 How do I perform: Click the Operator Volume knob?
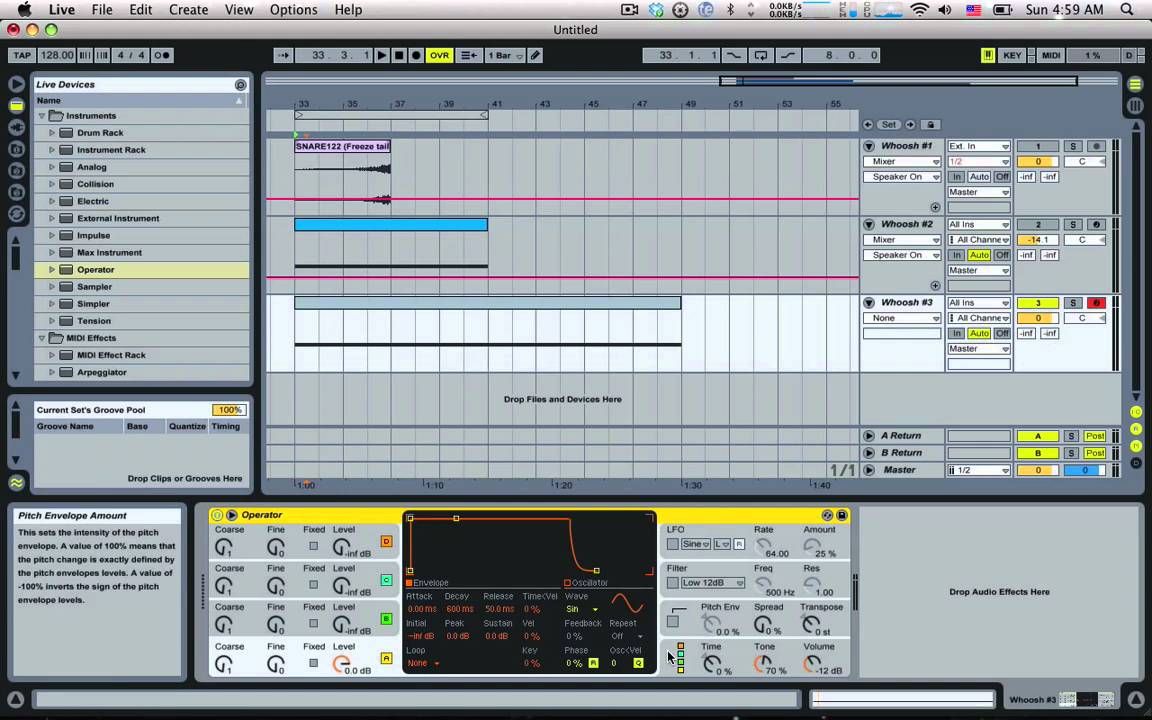tap(812, 664)
